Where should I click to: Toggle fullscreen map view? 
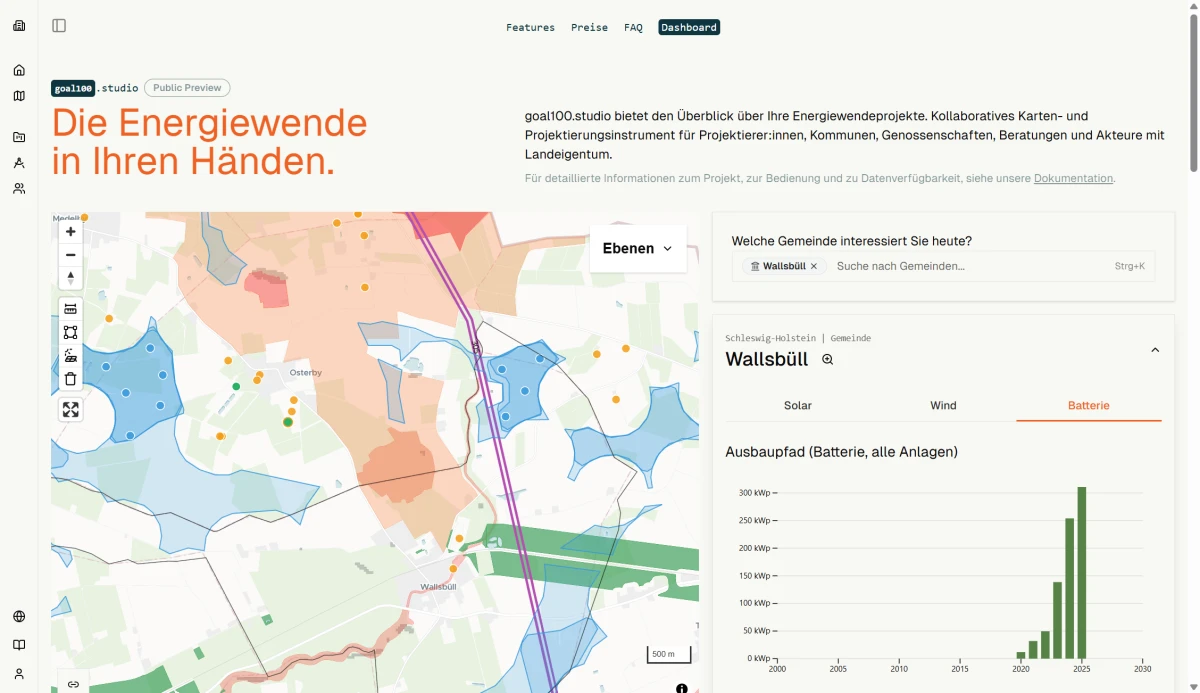pos(70,409)
